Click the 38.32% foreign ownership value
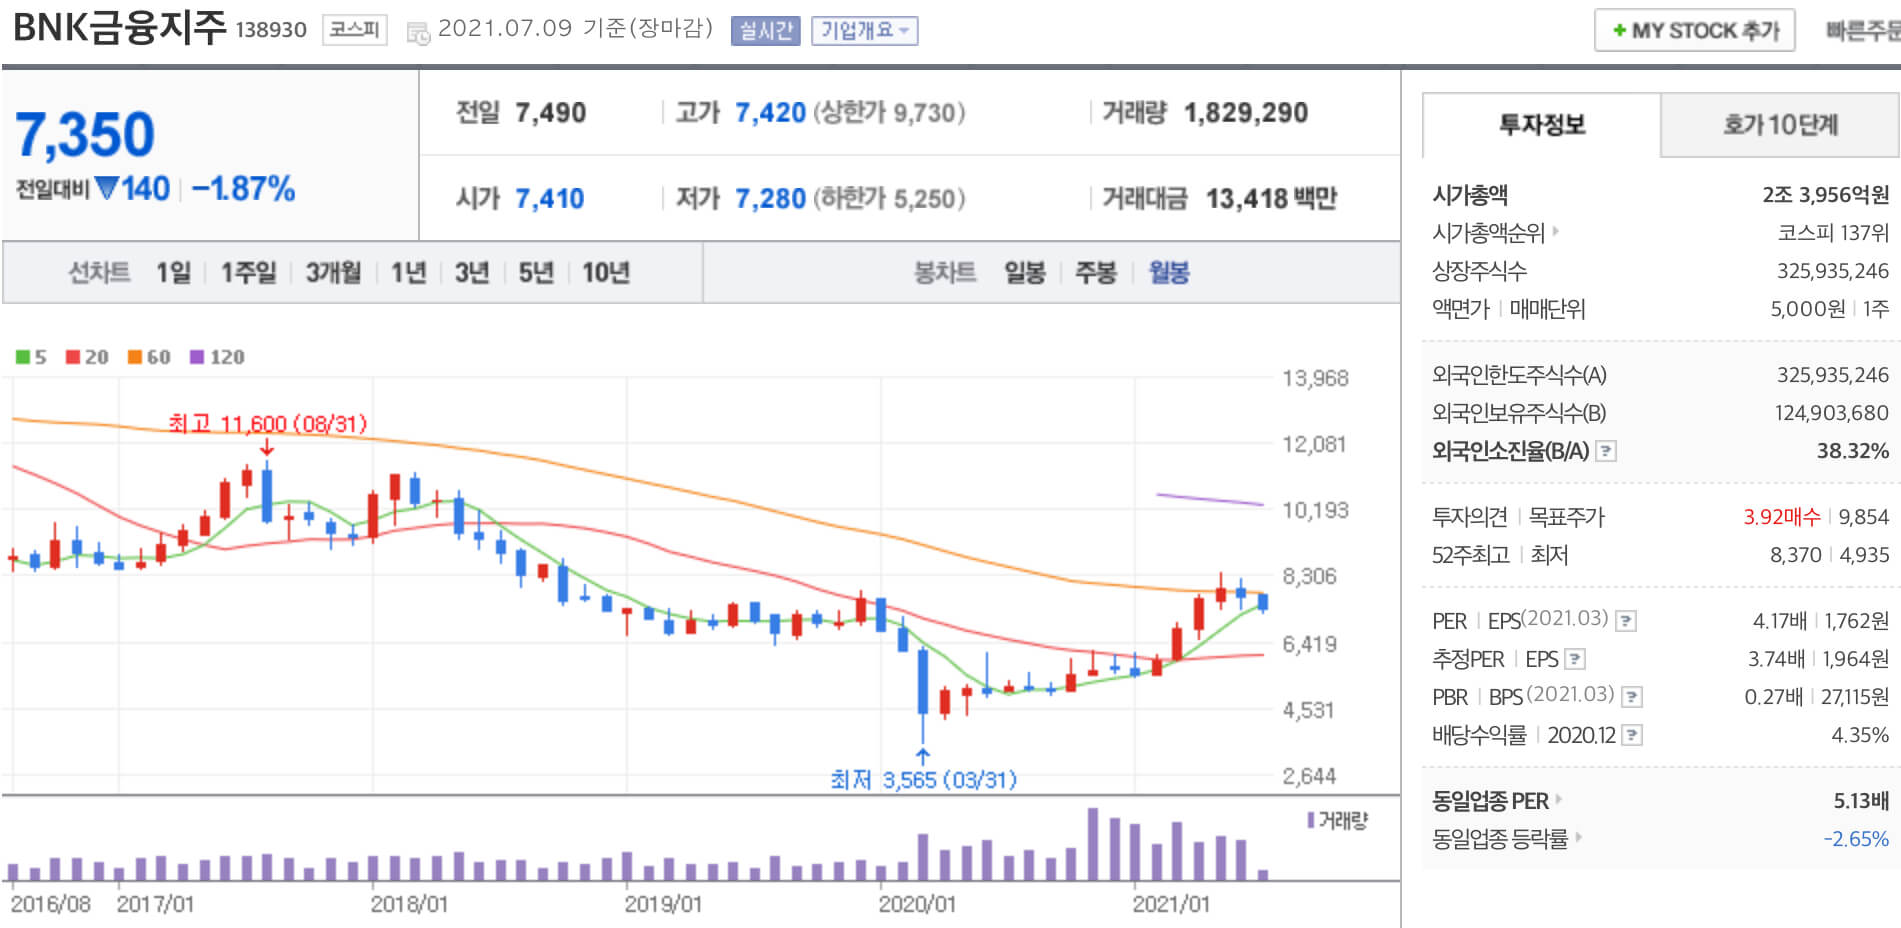 click(x=1853, y=451)
